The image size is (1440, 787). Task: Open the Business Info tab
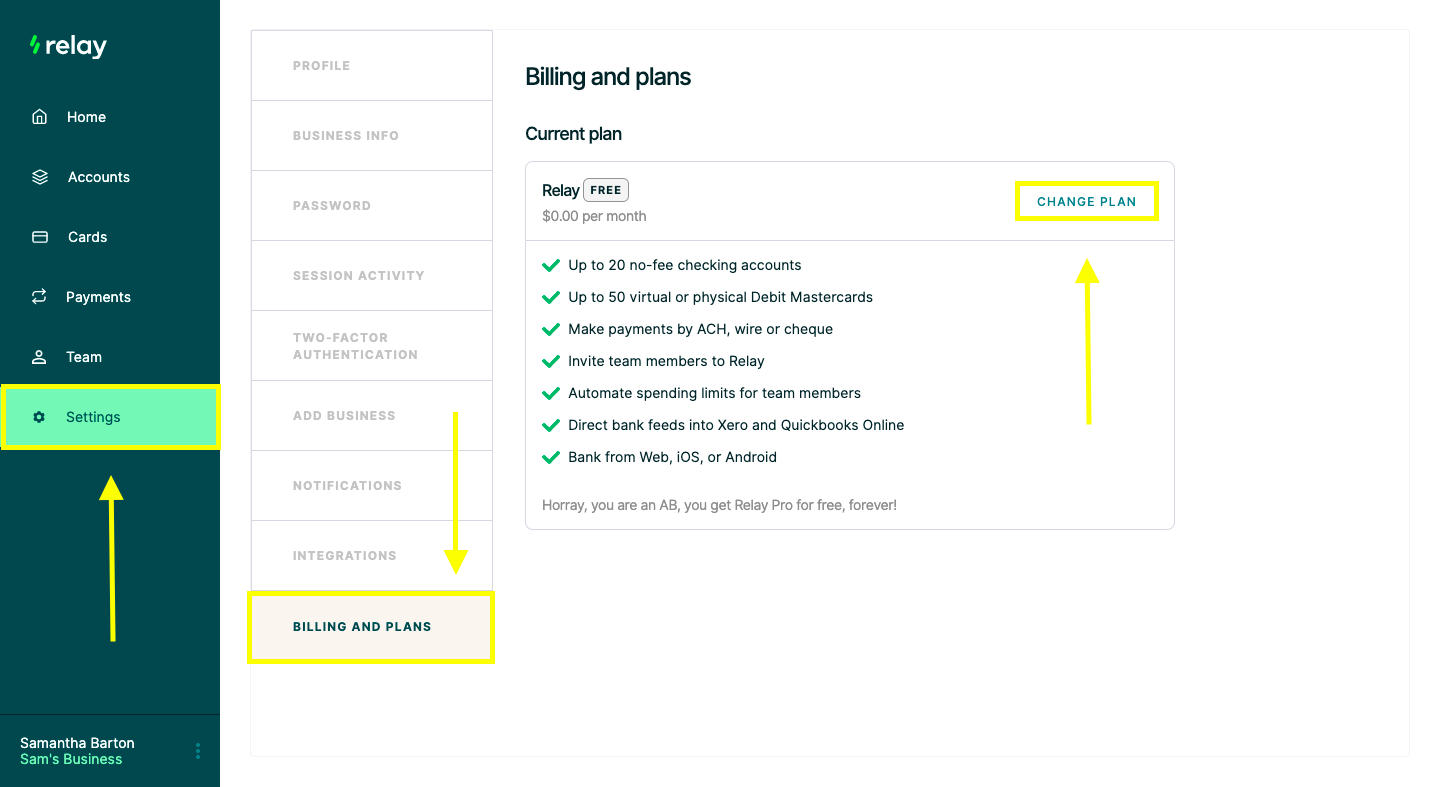point(372,136)
